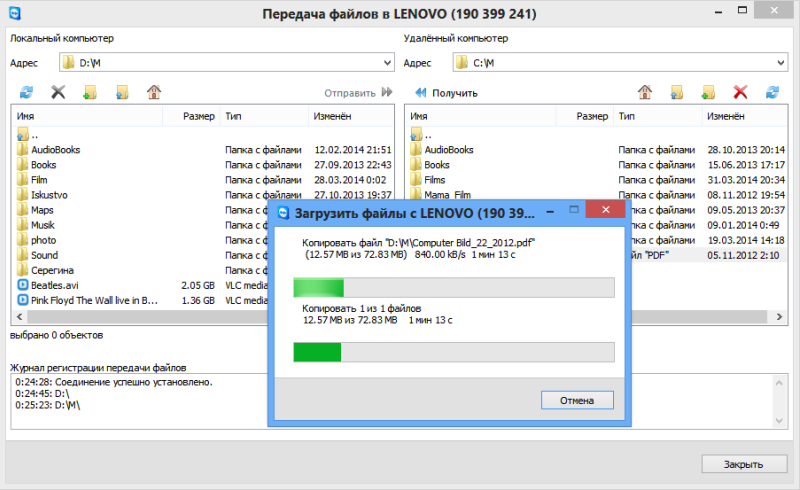The image size is (800, 490).
Task: Expand the remote address C:\M dropdown
Action: (x=781, y=63)
